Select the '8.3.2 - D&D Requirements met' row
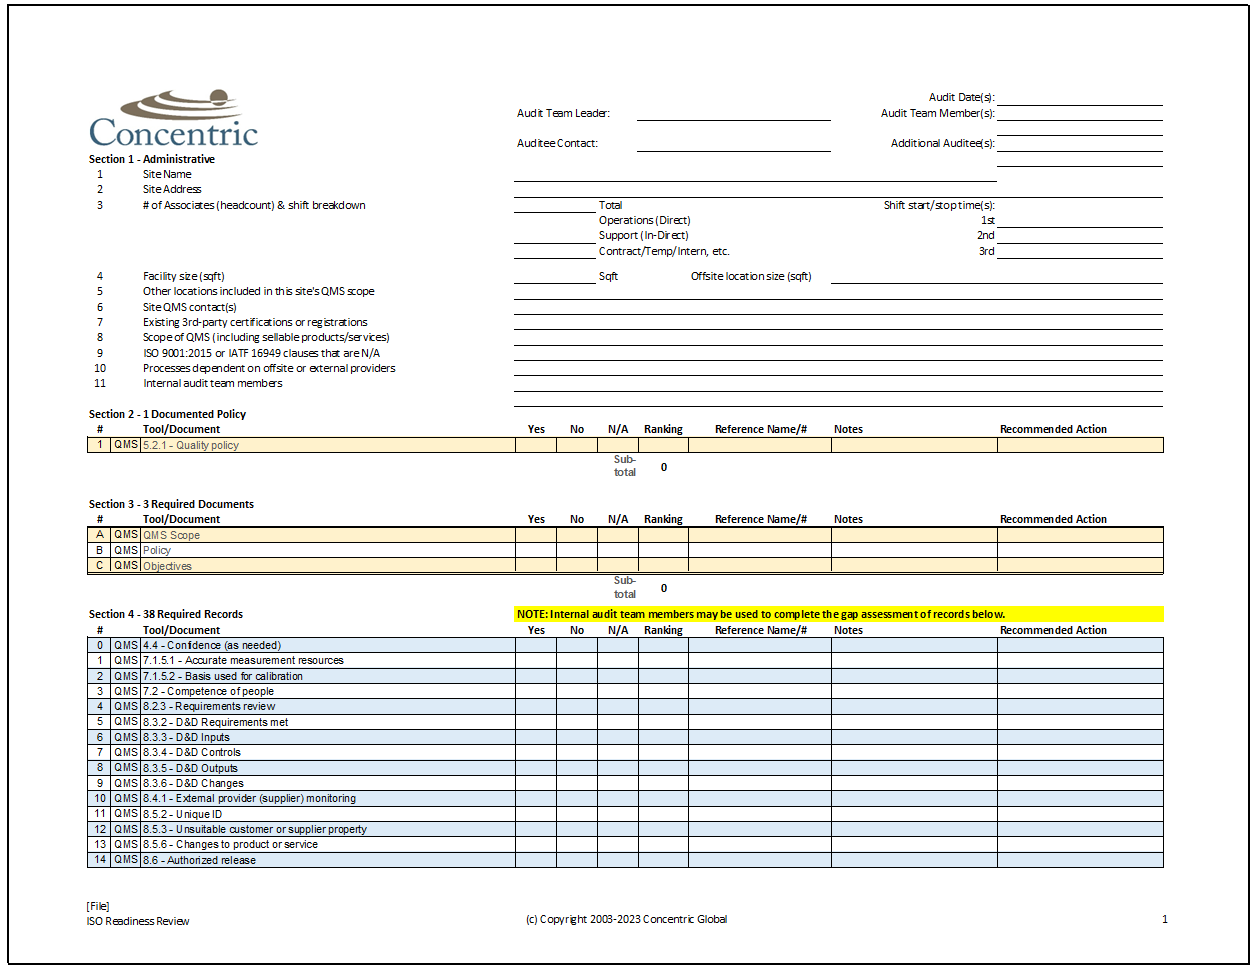Image resolution: width=1253 pixels, height=967 pixels. tap(625, 722)
